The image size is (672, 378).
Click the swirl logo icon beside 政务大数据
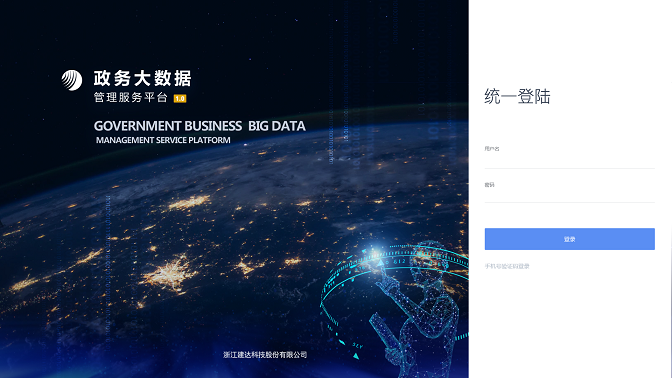click(72, 80)
